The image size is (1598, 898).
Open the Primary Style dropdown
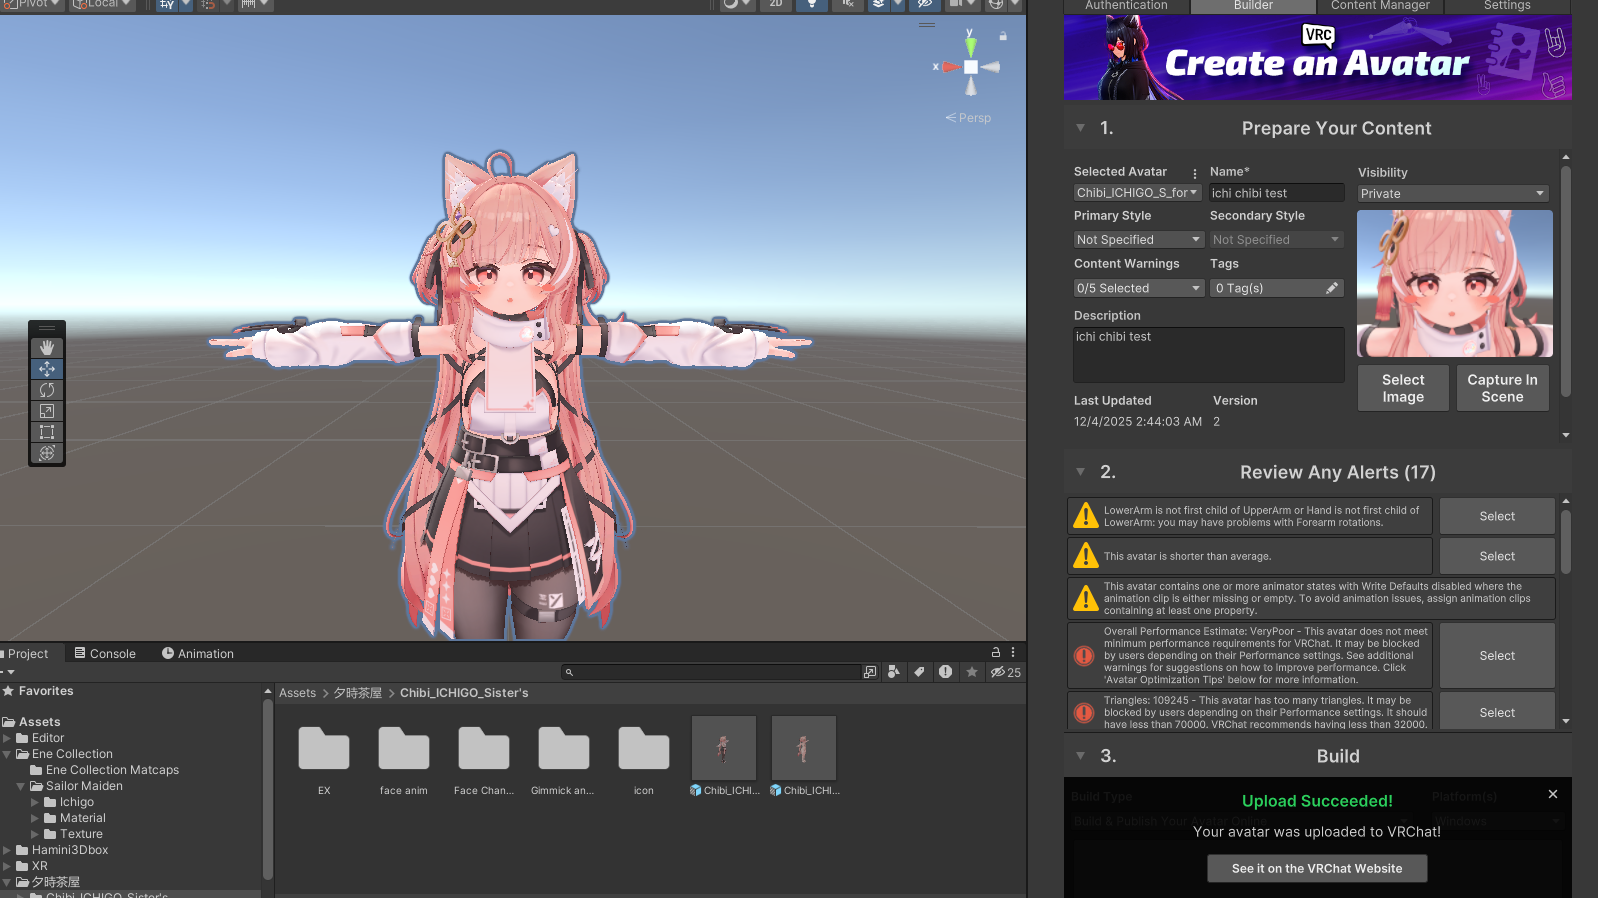1138,240
